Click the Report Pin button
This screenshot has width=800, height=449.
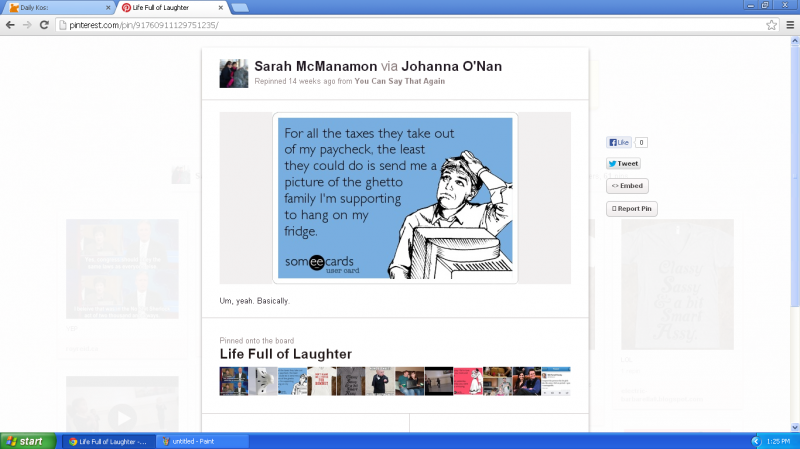(632, 208)
